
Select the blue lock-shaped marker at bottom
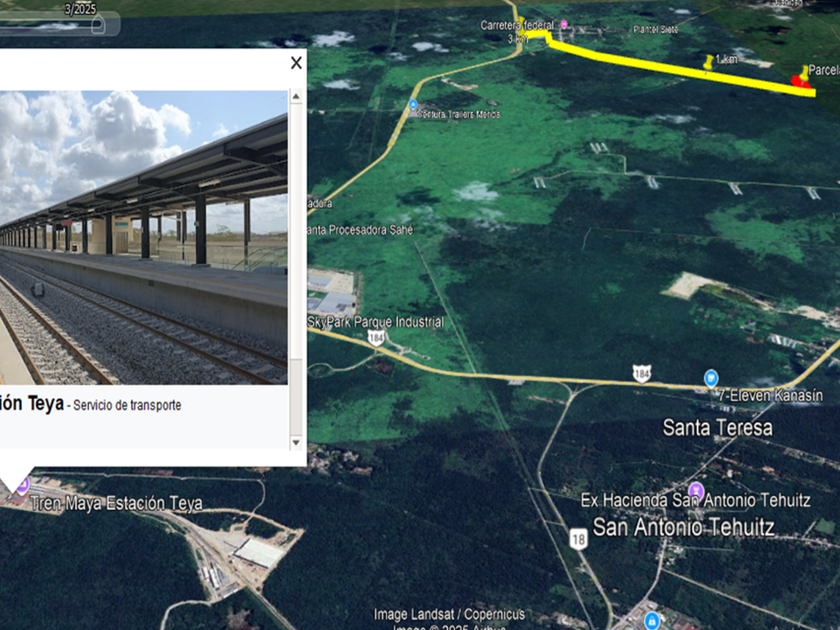651,620
